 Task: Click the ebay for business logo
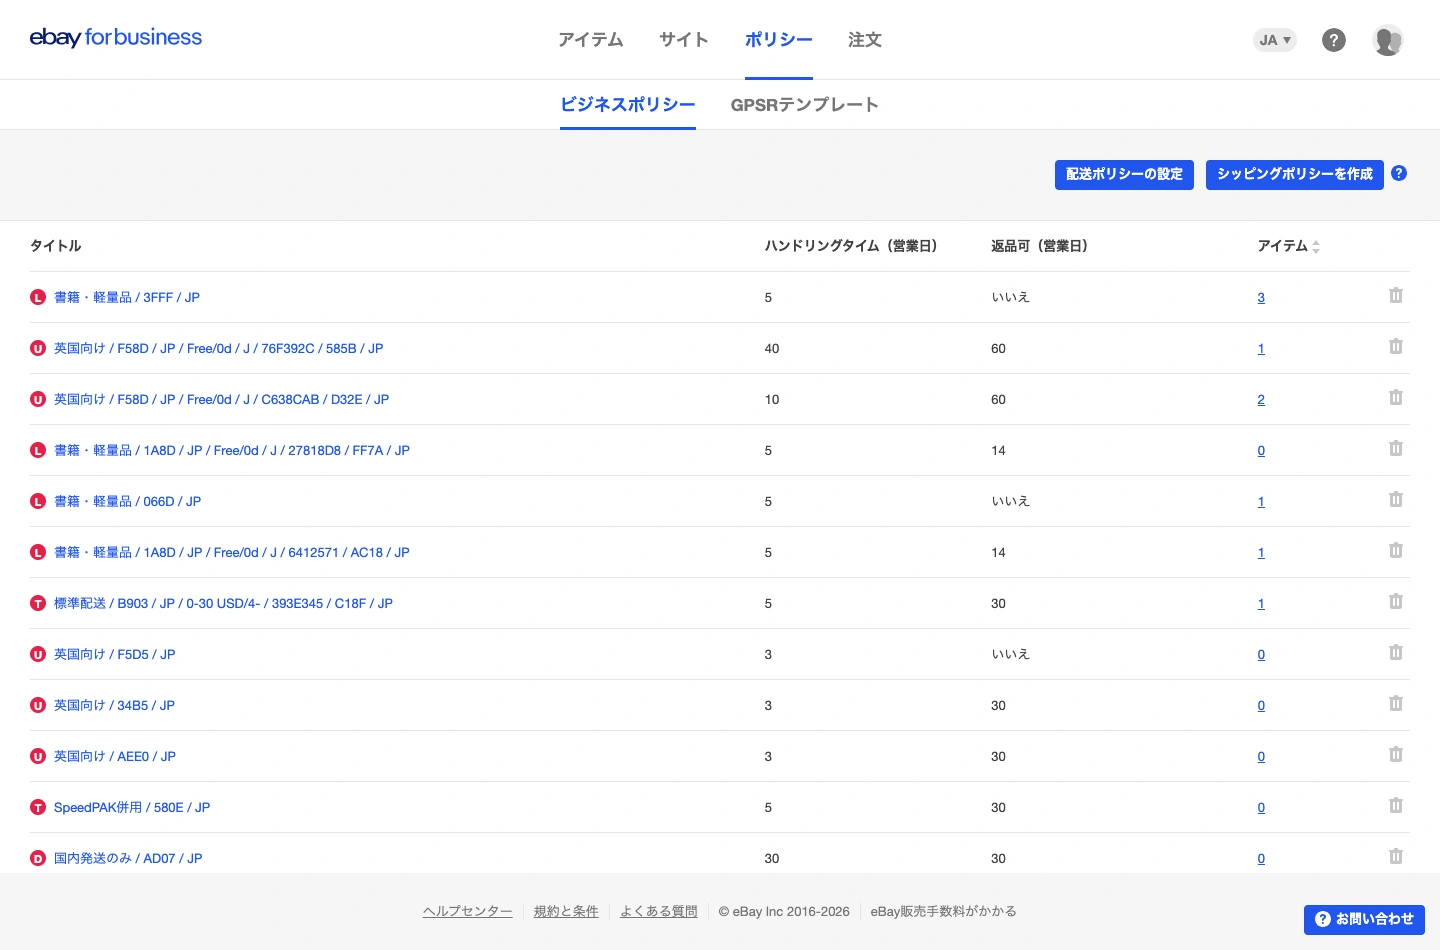(116, 38)
